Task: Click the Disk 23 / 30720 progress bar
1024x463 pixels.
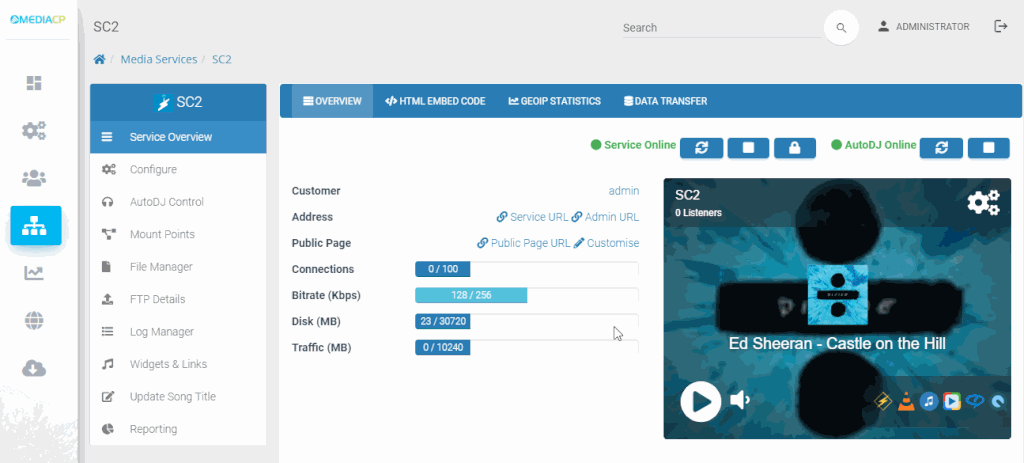Action: (527, 321)
